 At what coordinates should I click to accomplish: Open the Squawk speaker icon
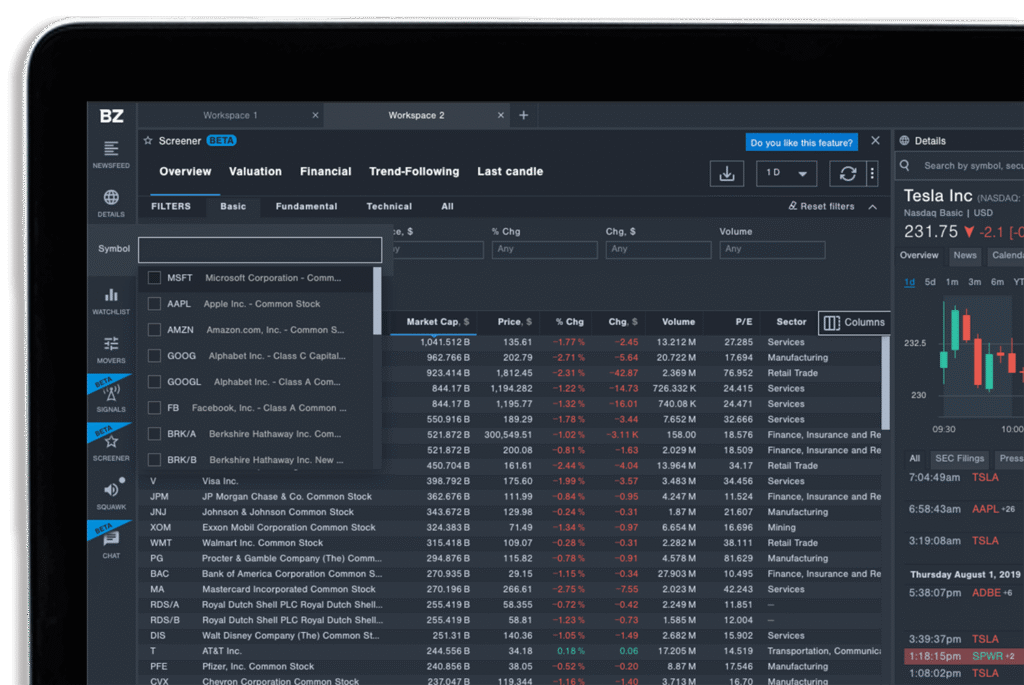(x=111, y=493)
